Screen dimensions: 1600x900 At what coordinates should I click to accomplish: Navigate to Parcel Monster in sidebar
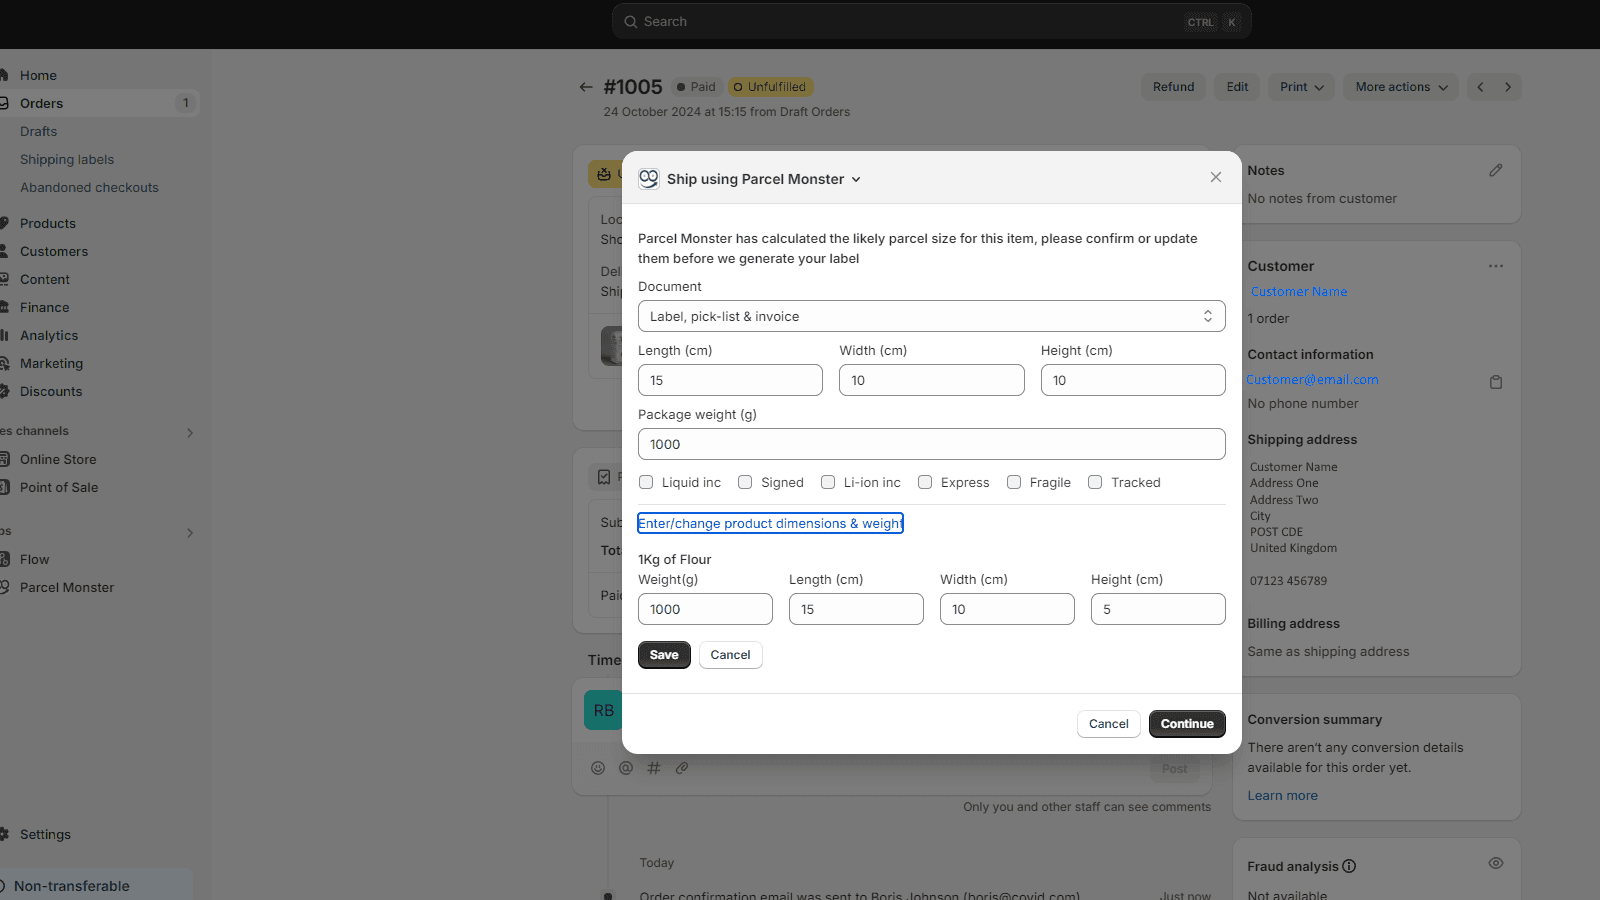[x=67, y=587]
